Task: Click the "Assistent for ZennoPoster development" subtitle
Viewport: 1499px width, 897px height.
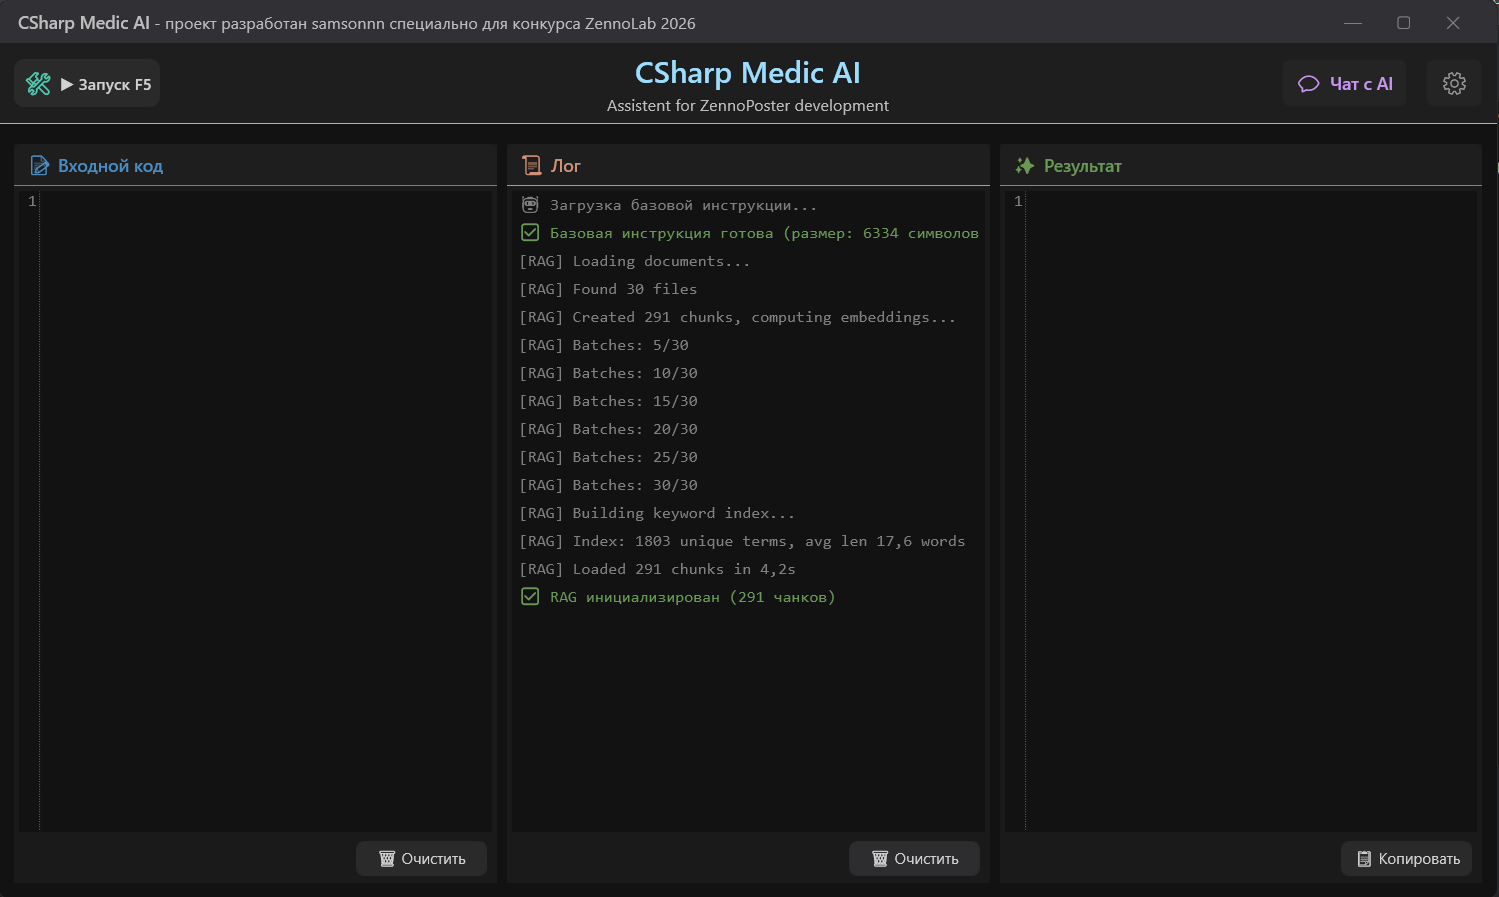Action: coord(747,106)
